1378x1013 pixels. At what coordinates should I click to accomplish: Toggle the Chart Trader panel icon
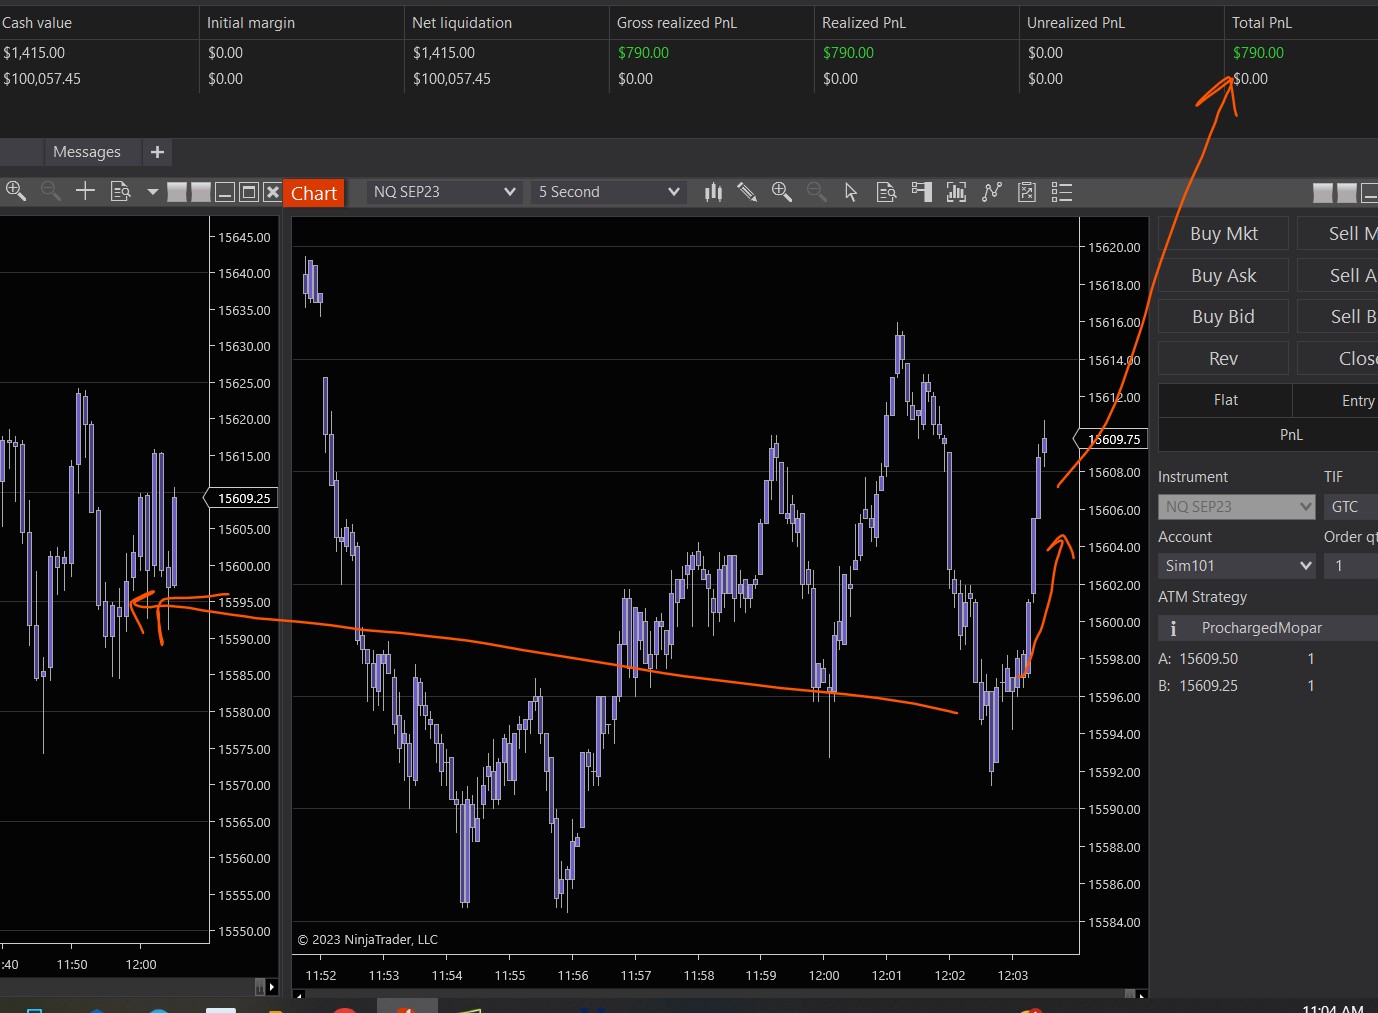click(x=921, y=192)
